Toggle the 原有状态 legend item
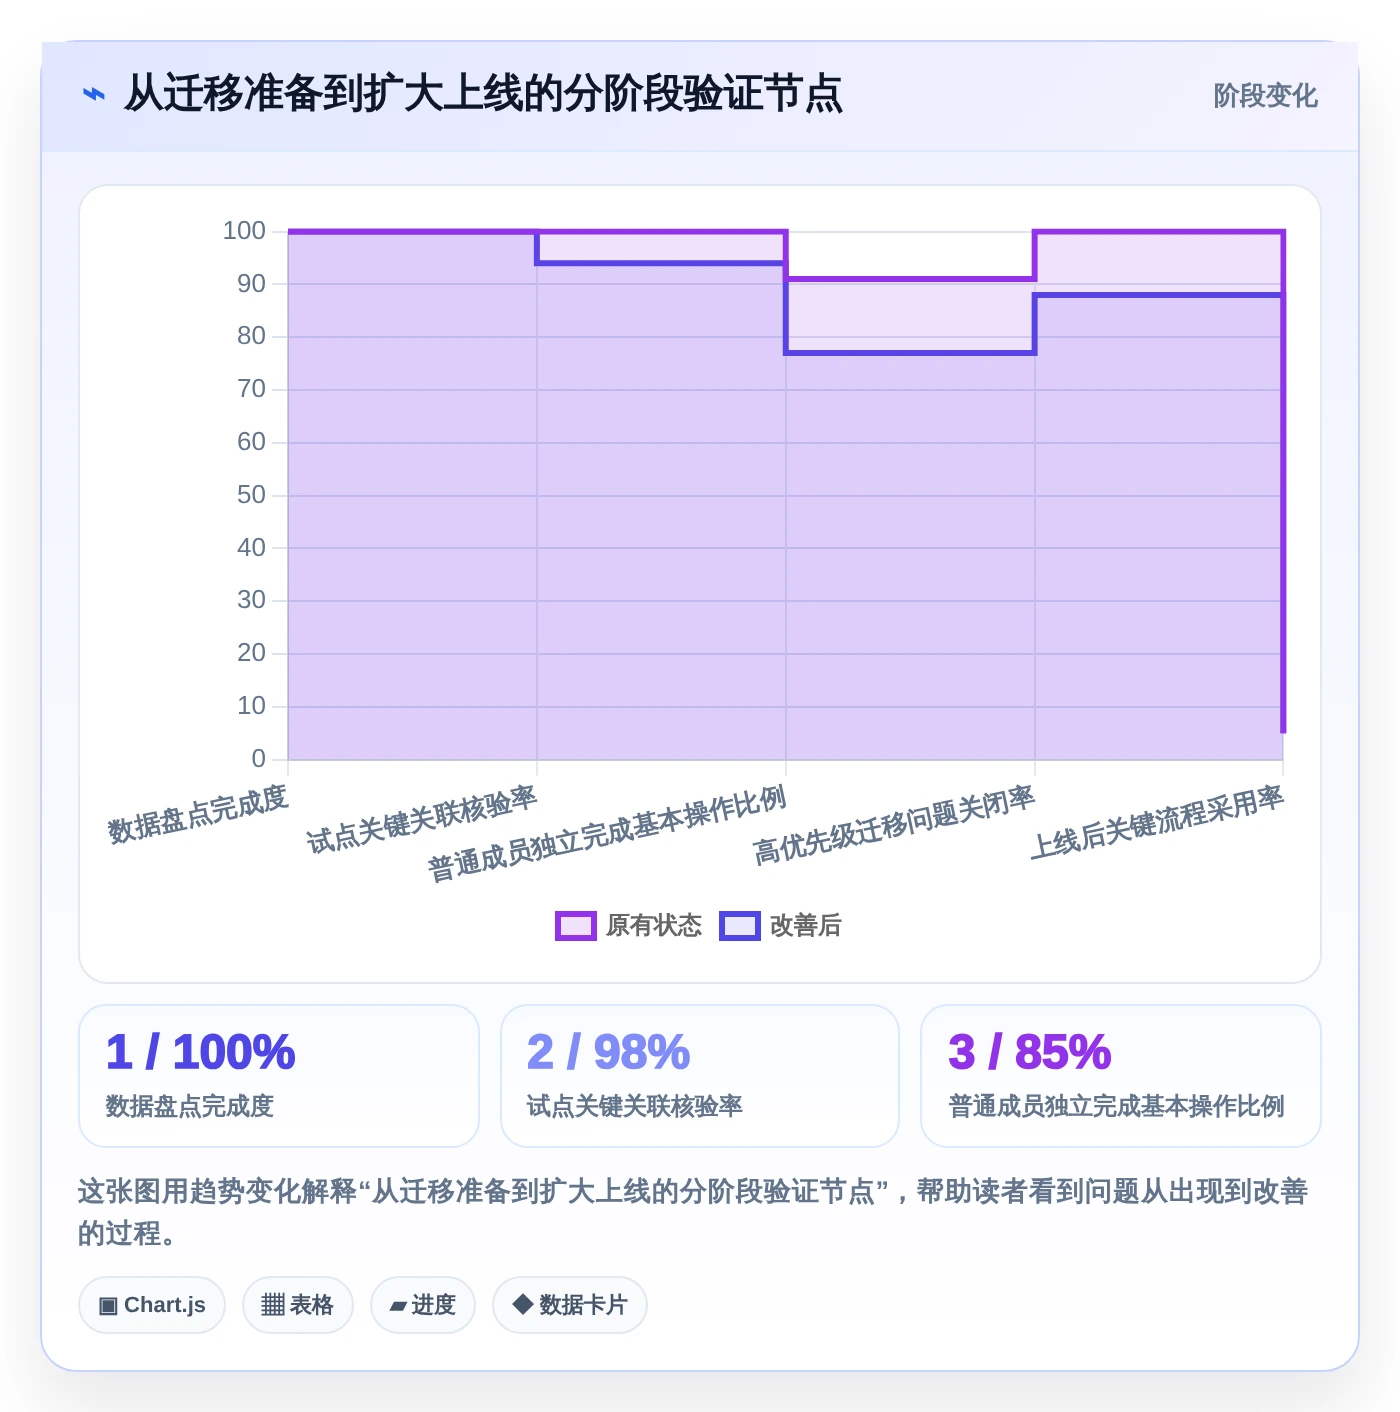The image size is (1400, 1412). pyautogui.click(x=629, y=926)
